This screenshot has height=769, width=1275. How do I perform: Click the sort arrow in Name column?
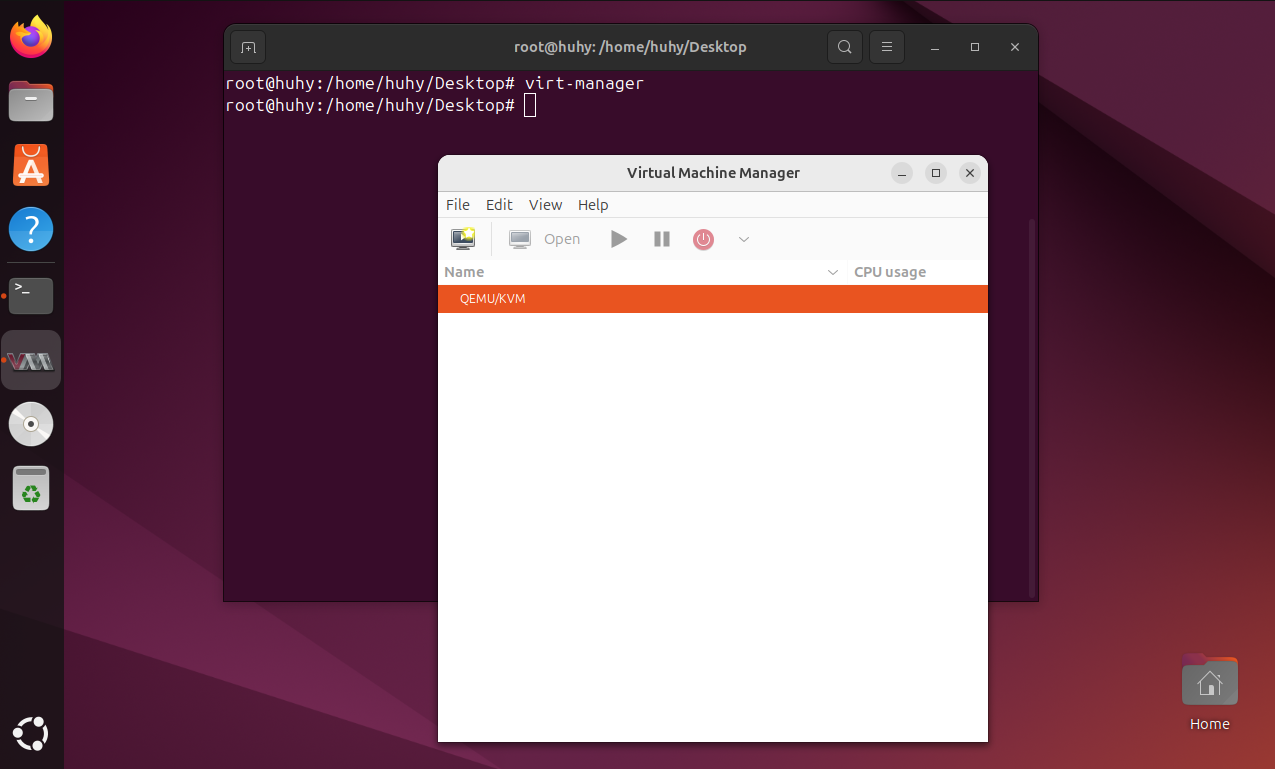pos(833,272)
